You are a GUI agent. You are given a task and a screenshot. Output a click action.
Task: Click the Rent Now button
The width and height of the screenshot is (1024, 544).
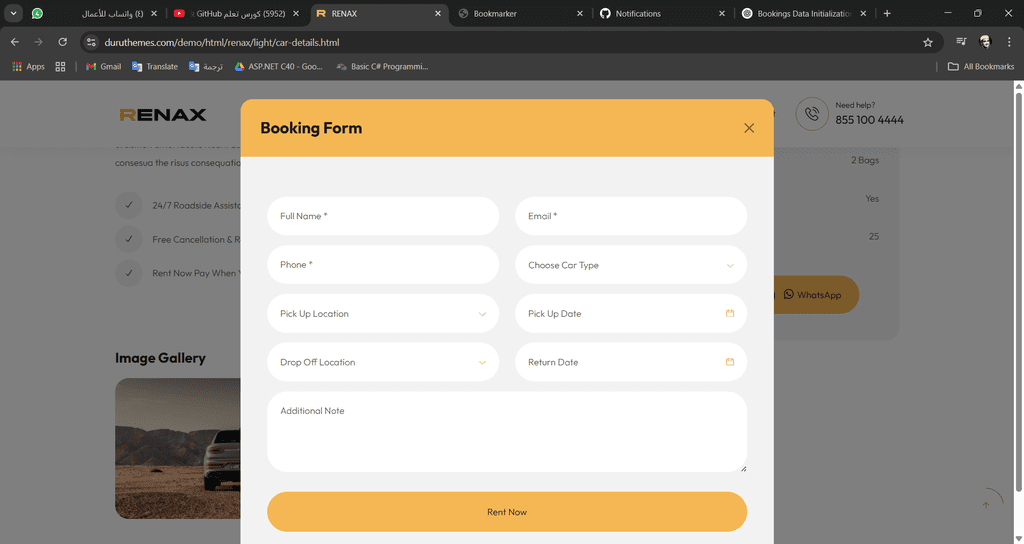tap(507, 512)
